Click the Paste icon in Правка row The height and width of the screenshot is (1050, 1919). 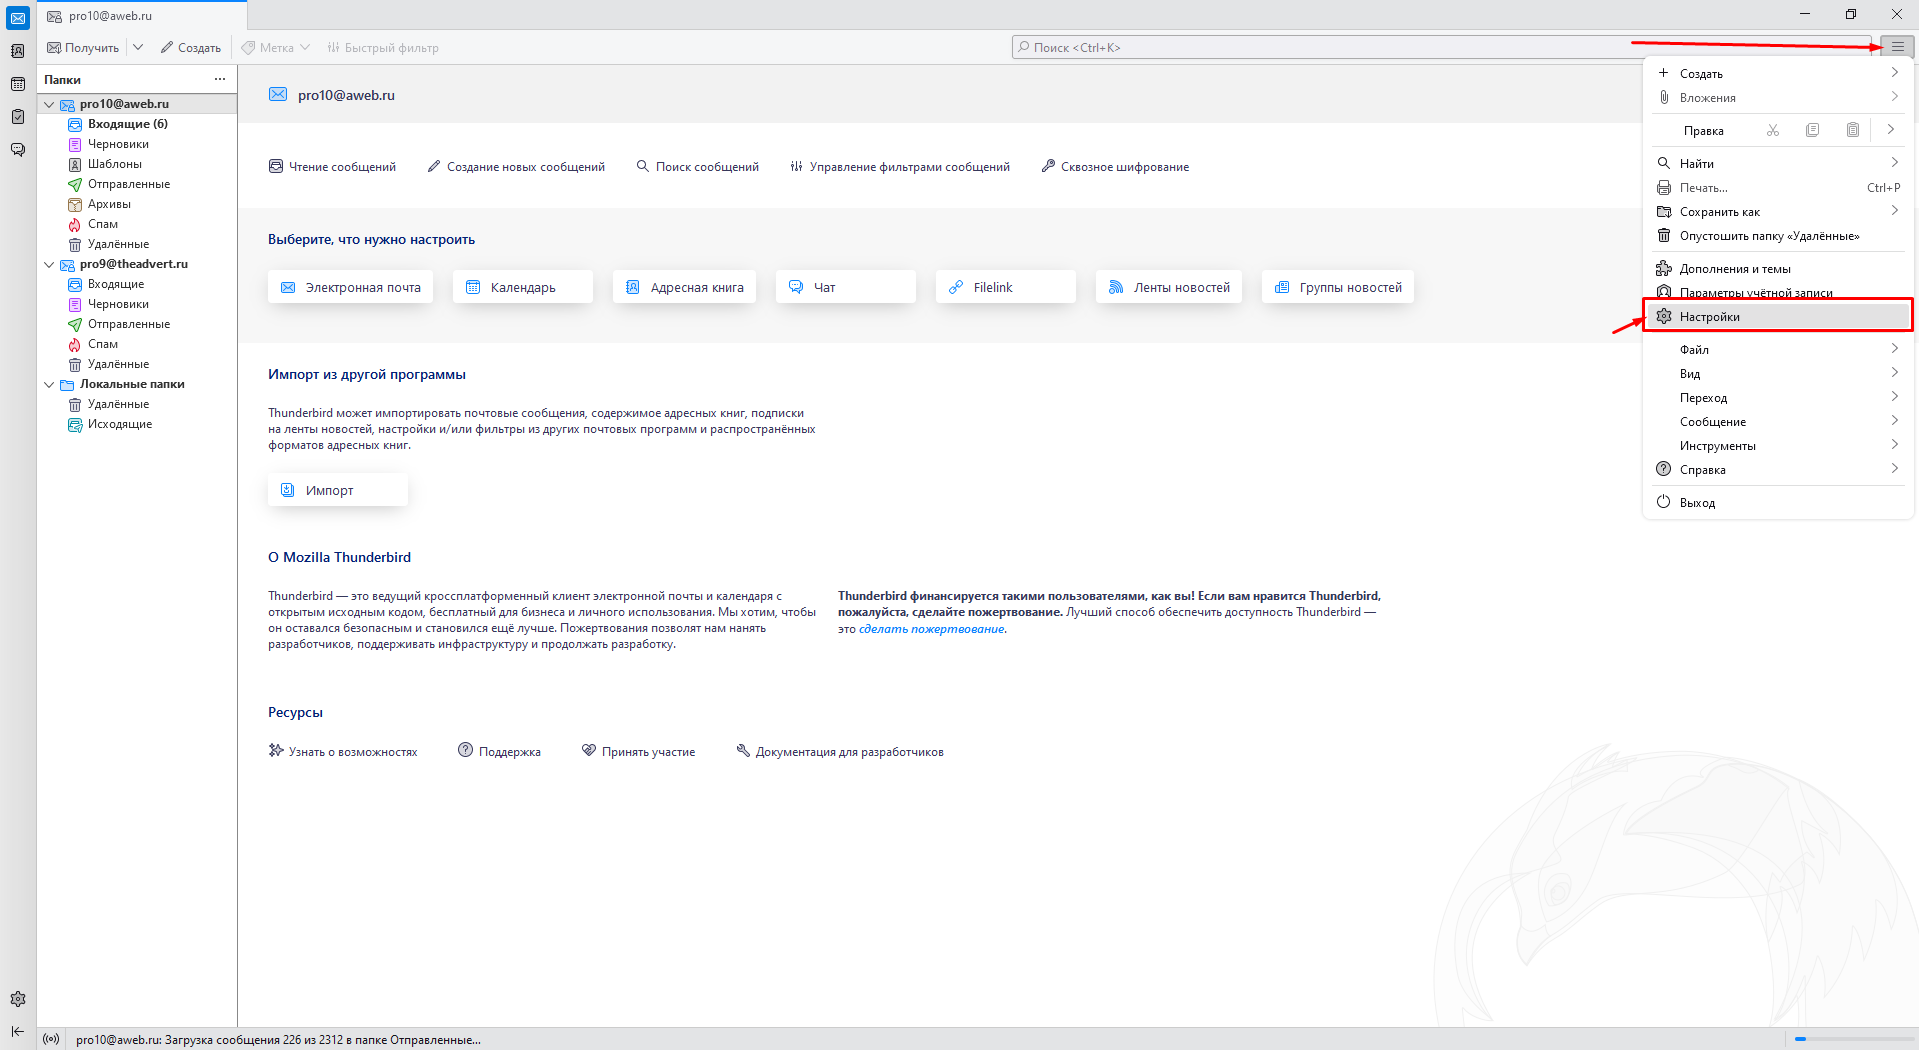pos(1853,130)
